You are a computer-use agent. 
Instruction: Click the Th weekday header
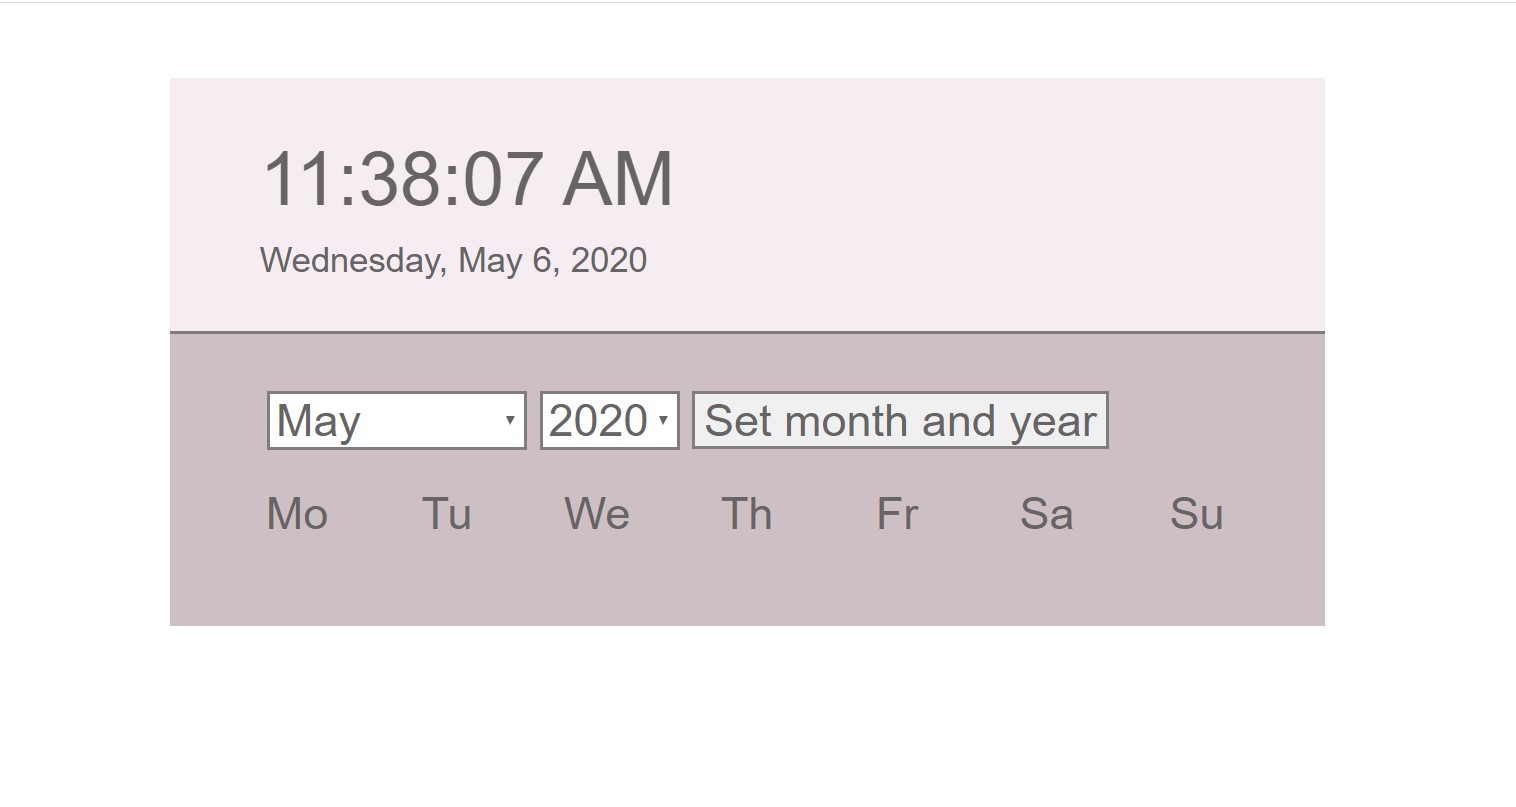tap(747, 514)
